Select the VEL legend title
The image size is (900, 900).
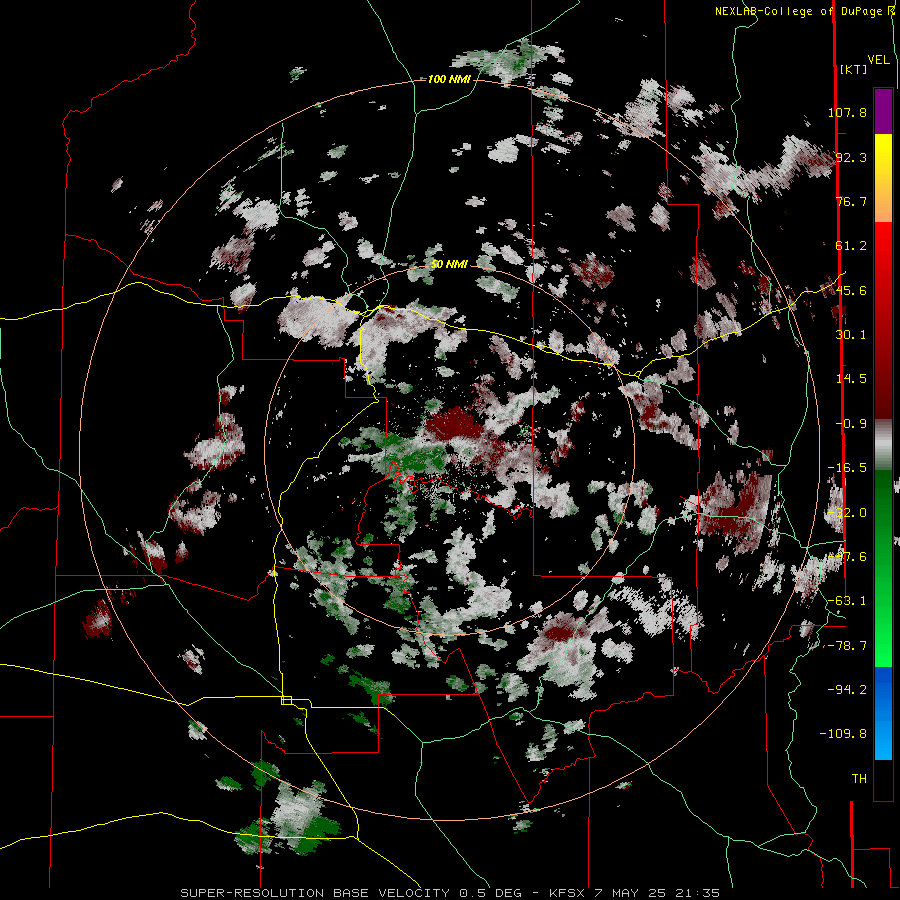(x=878, y=60)
